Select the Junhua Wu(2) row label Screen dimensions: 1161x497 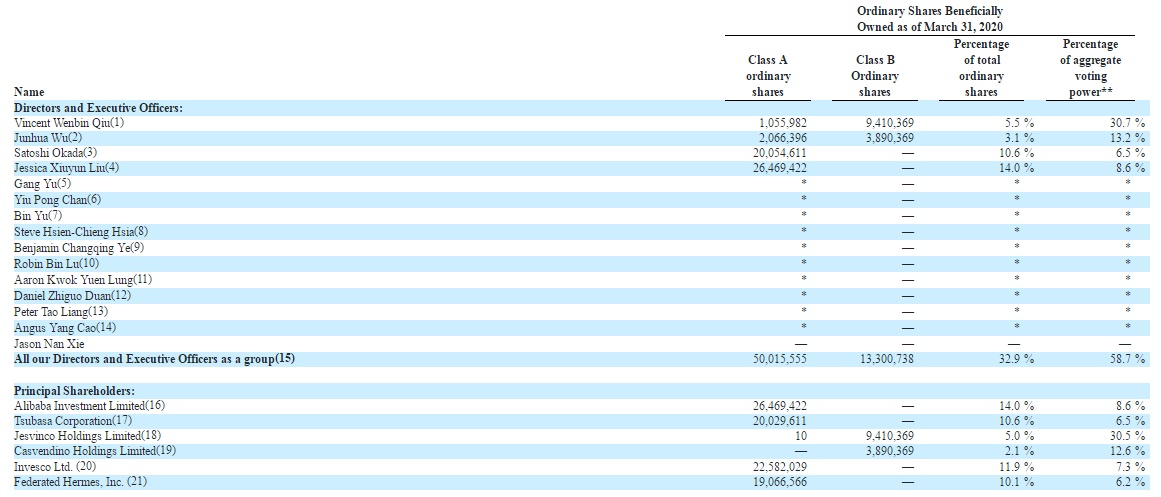tap(48, 137)
